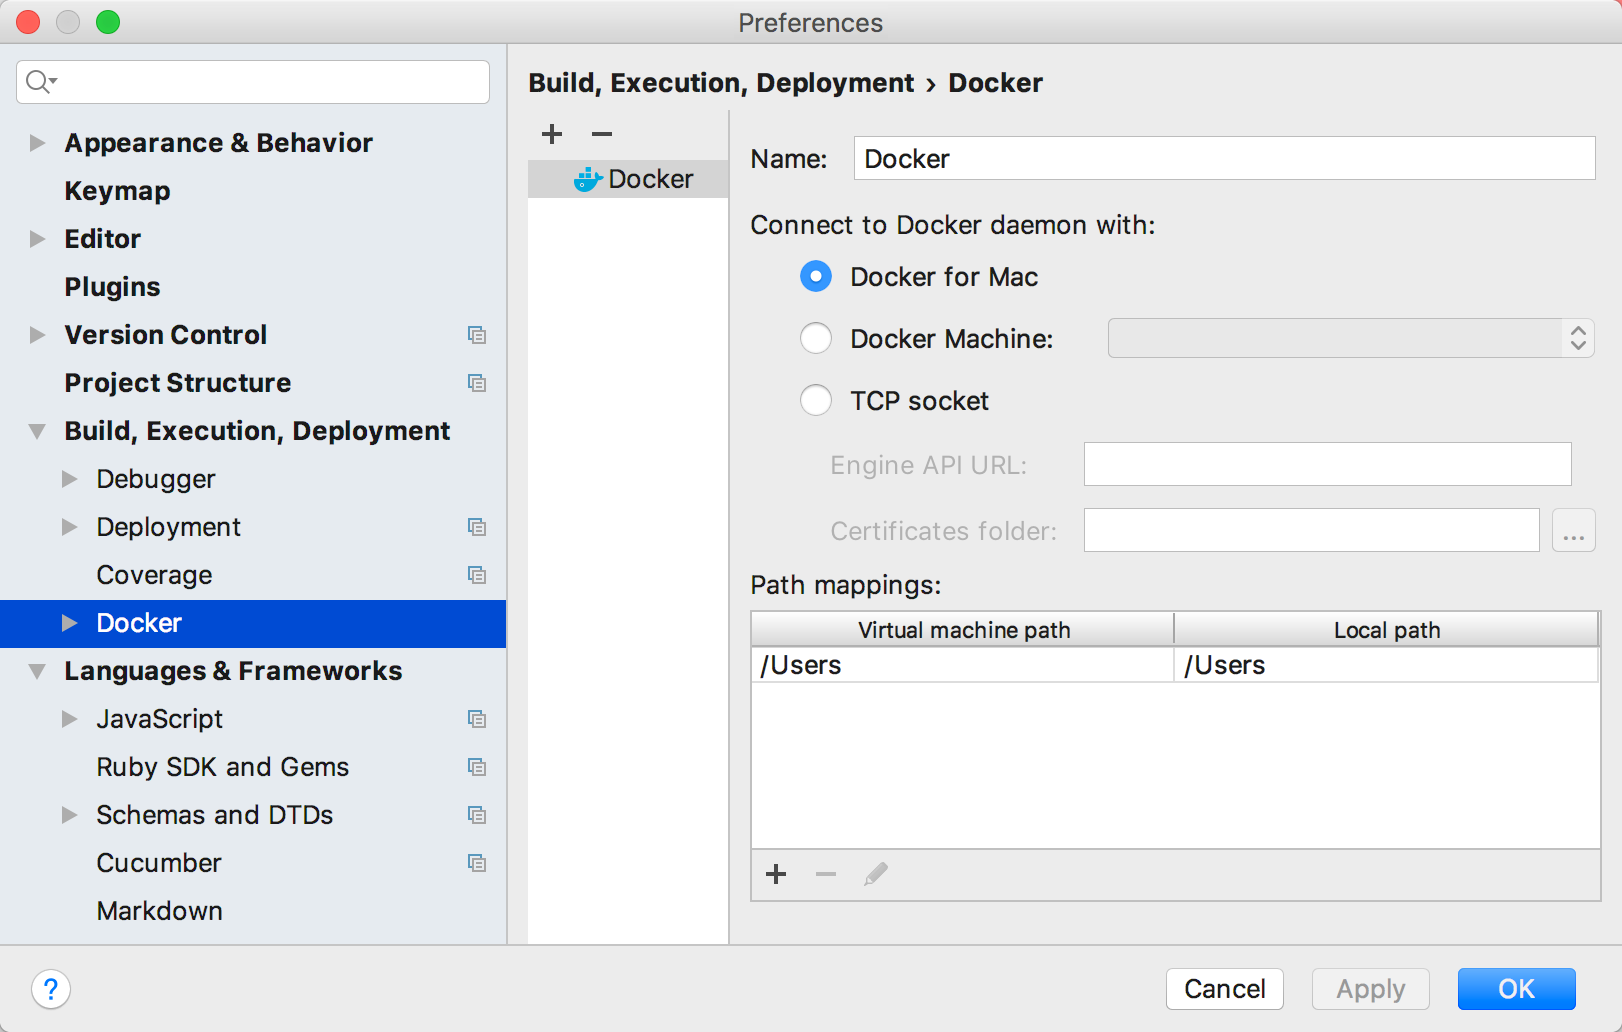Browse for certificates folder with the ellipsis button

point(1574,530)
